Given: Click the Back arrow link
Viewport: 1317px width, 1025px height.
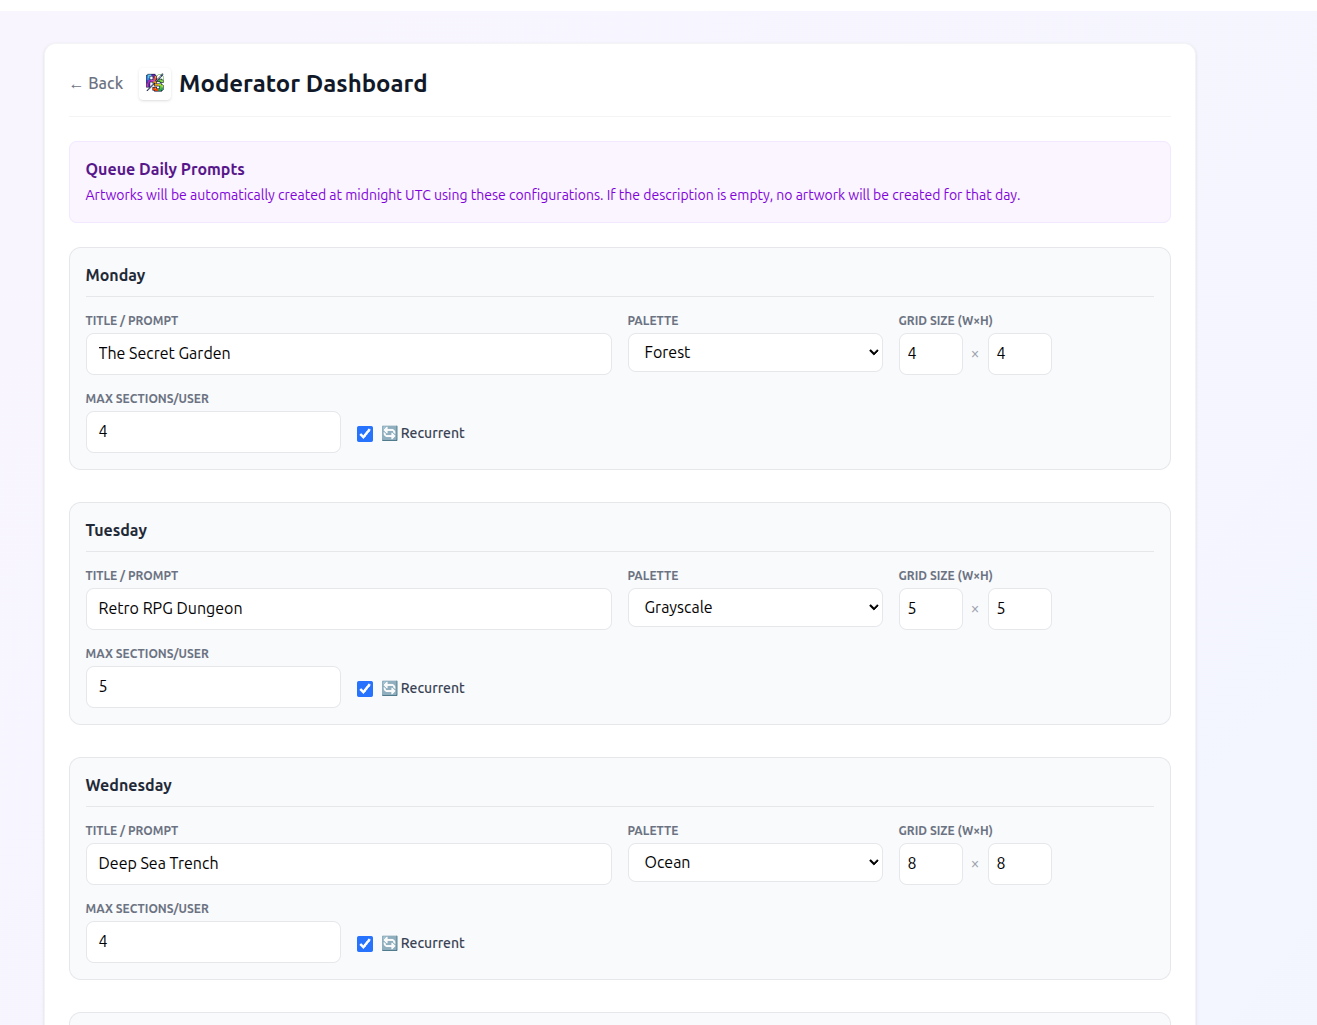Looking at the screenshot, I should pos(97,84).
